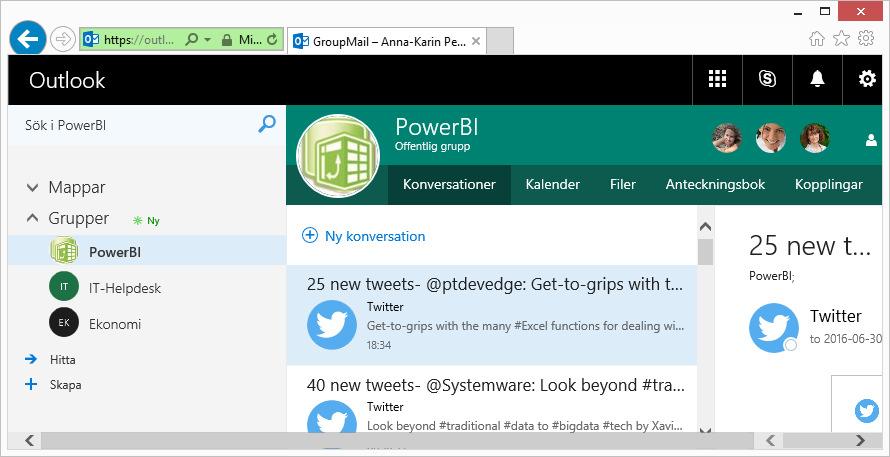Open browser favorites star icon
This screenshot has height=457, width=890.
click(x=841, y=38)
